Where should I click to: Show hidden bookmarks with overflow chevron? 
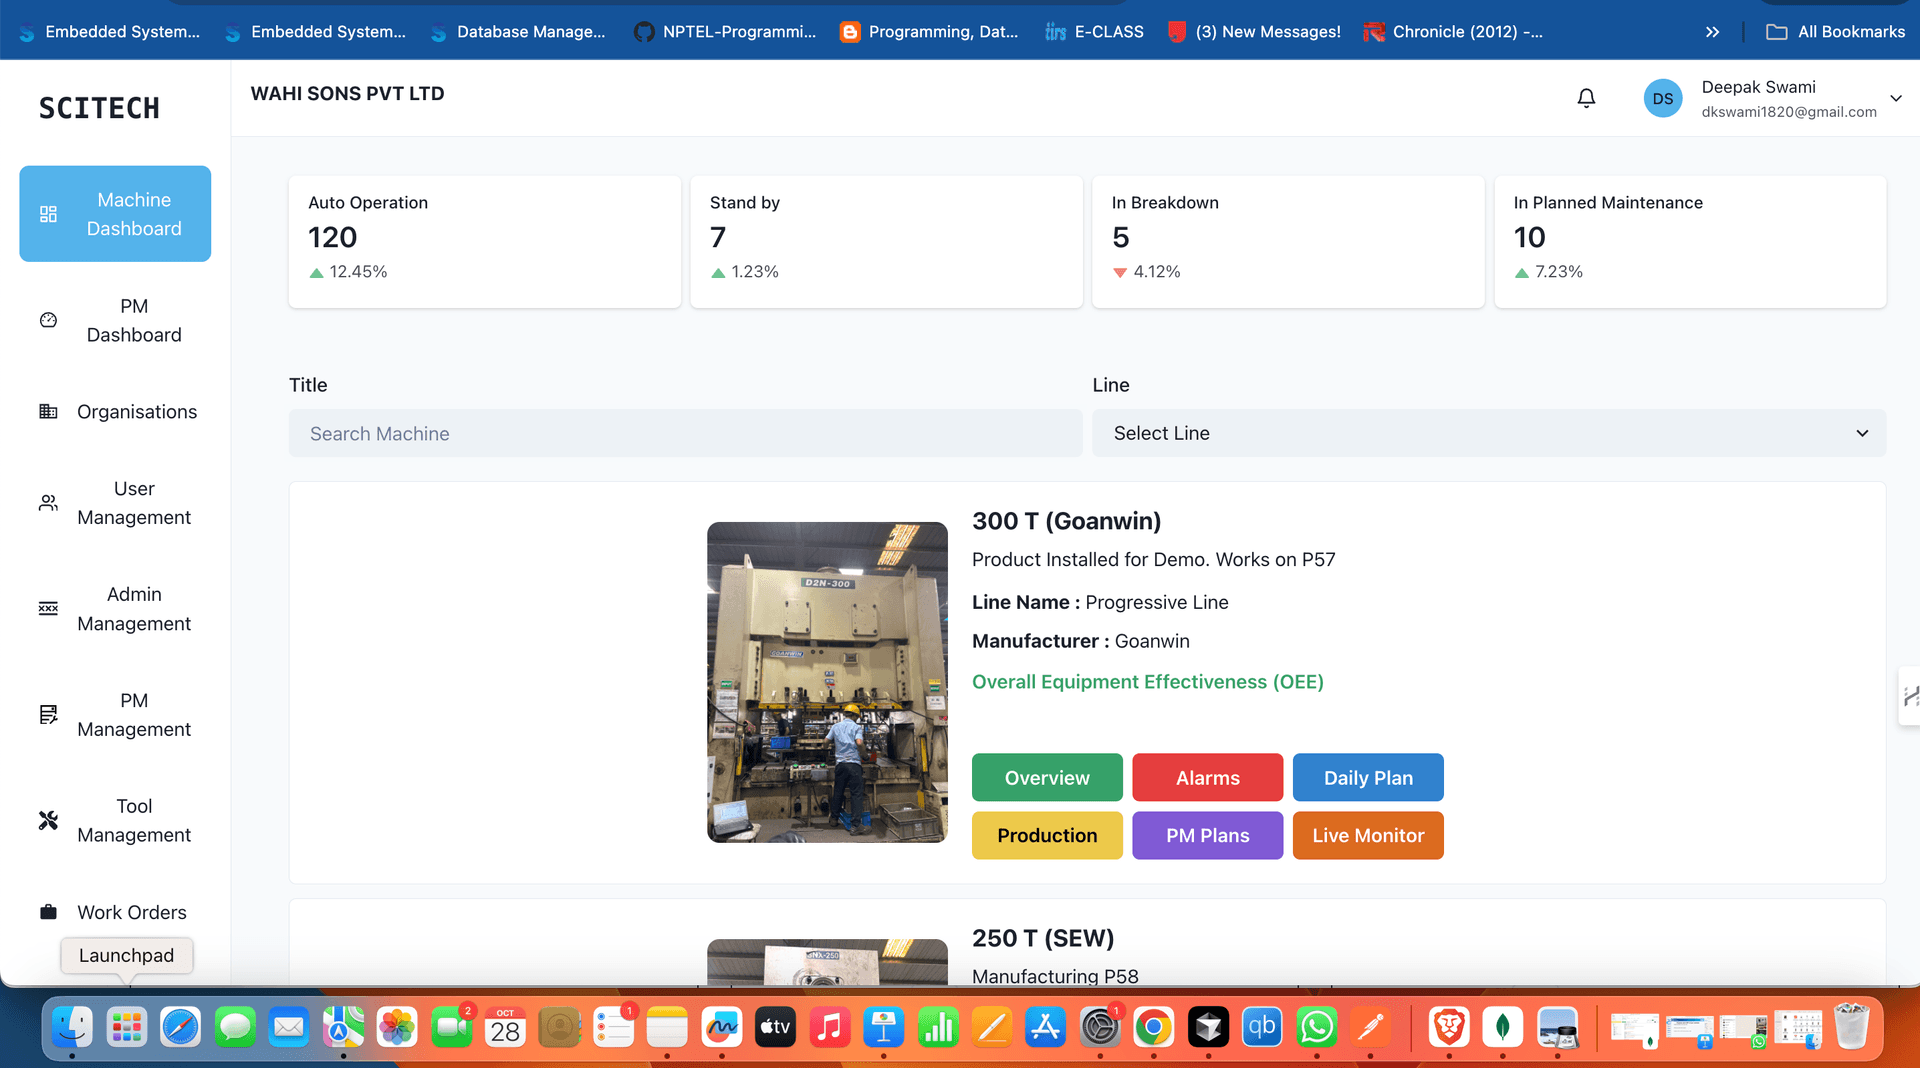[x=1712, y=31]
